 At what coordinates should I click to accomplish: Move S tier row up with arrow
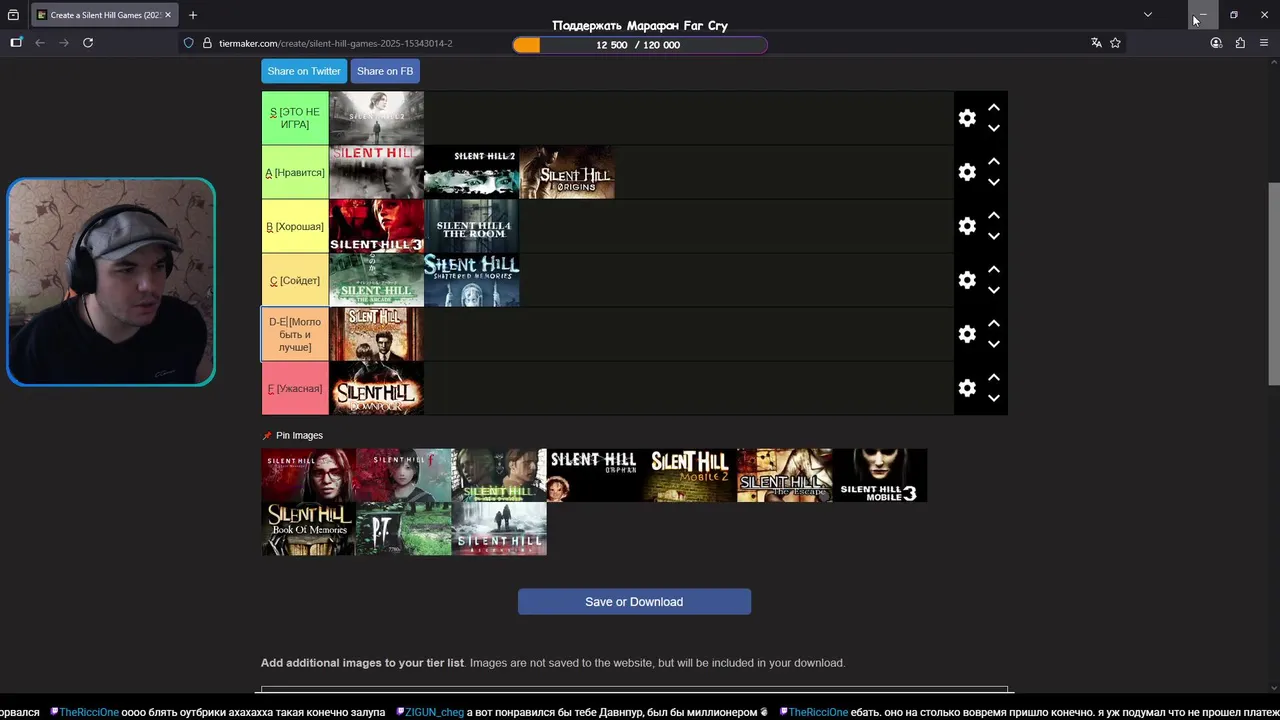(x=994, y=107)
